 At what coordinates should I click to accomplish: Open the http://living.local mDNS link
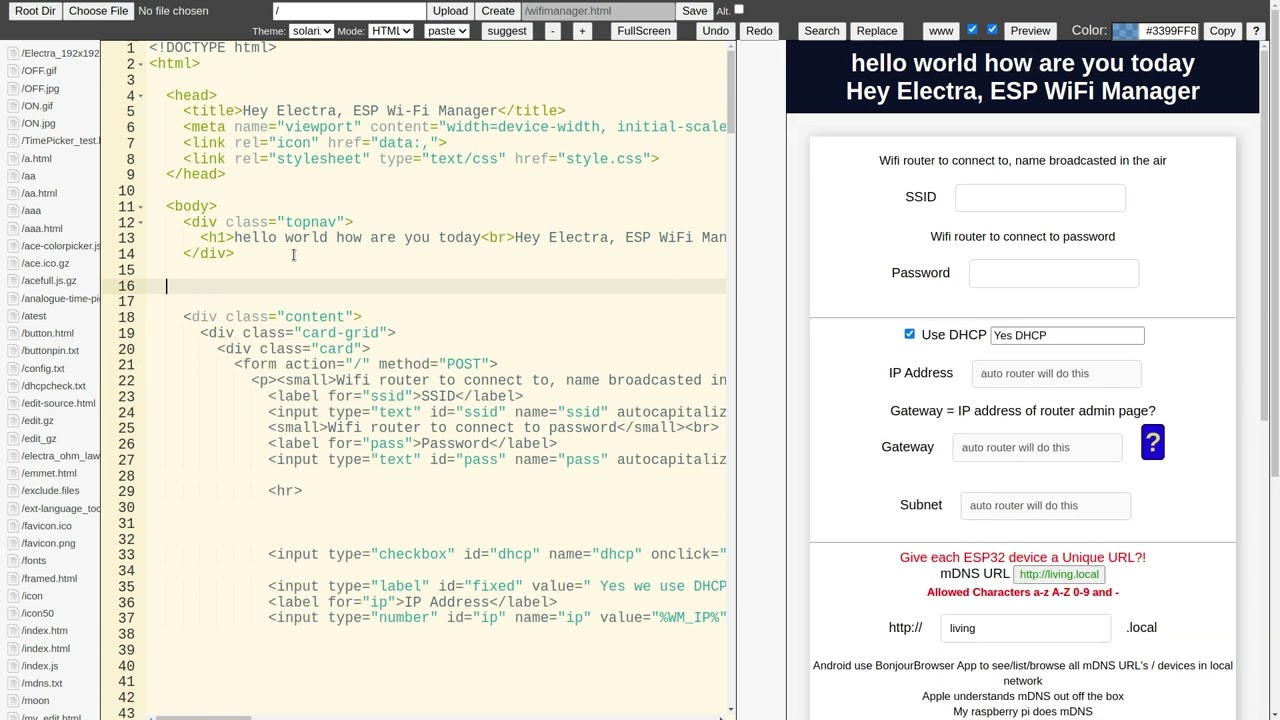click(x=1059, y=574)
